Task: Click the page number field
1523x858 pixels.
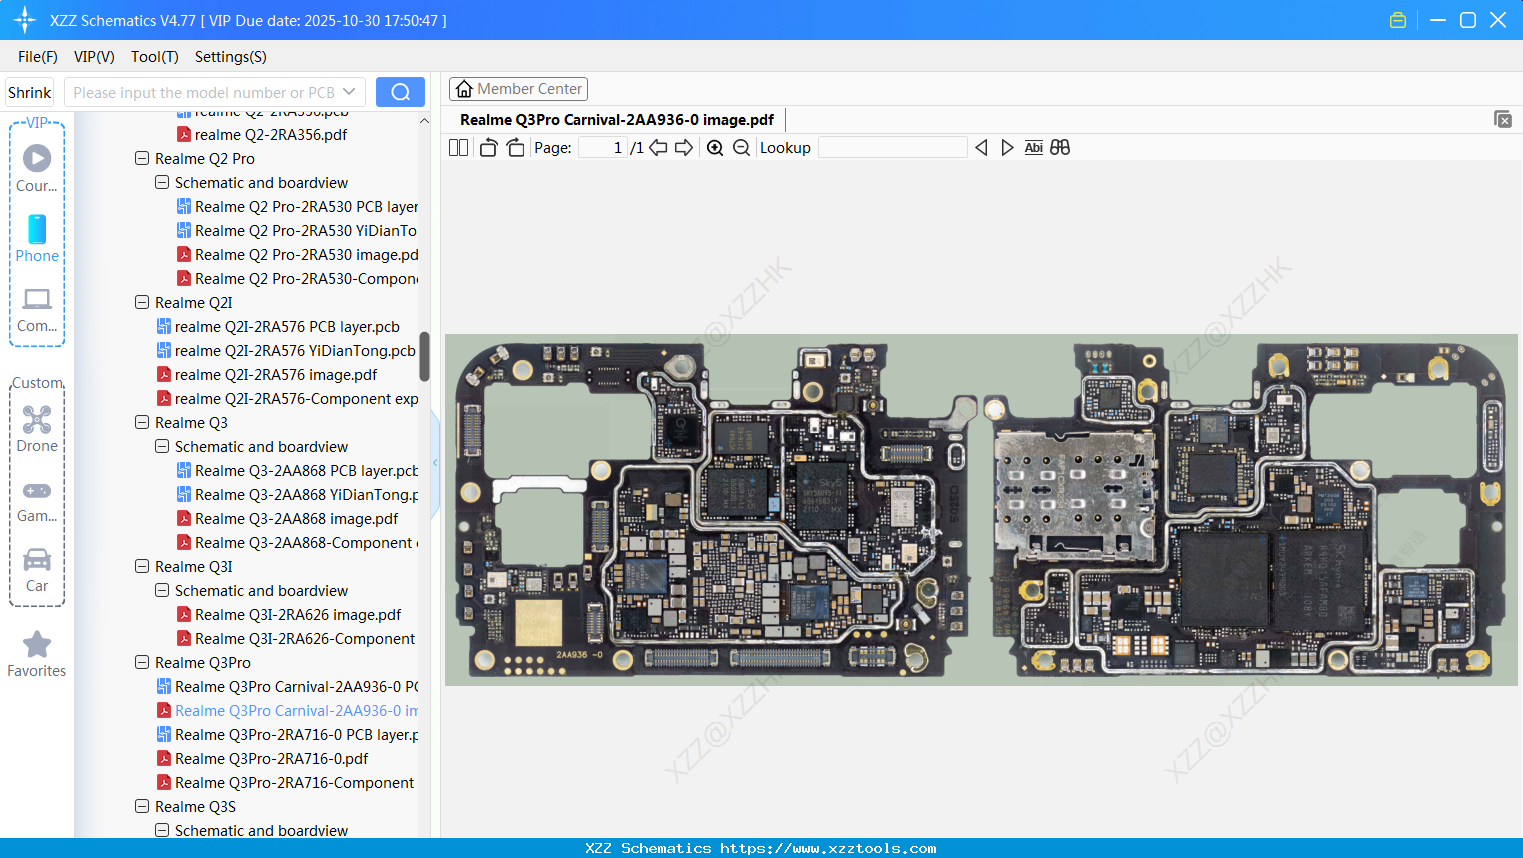Action: click(602, 148)
